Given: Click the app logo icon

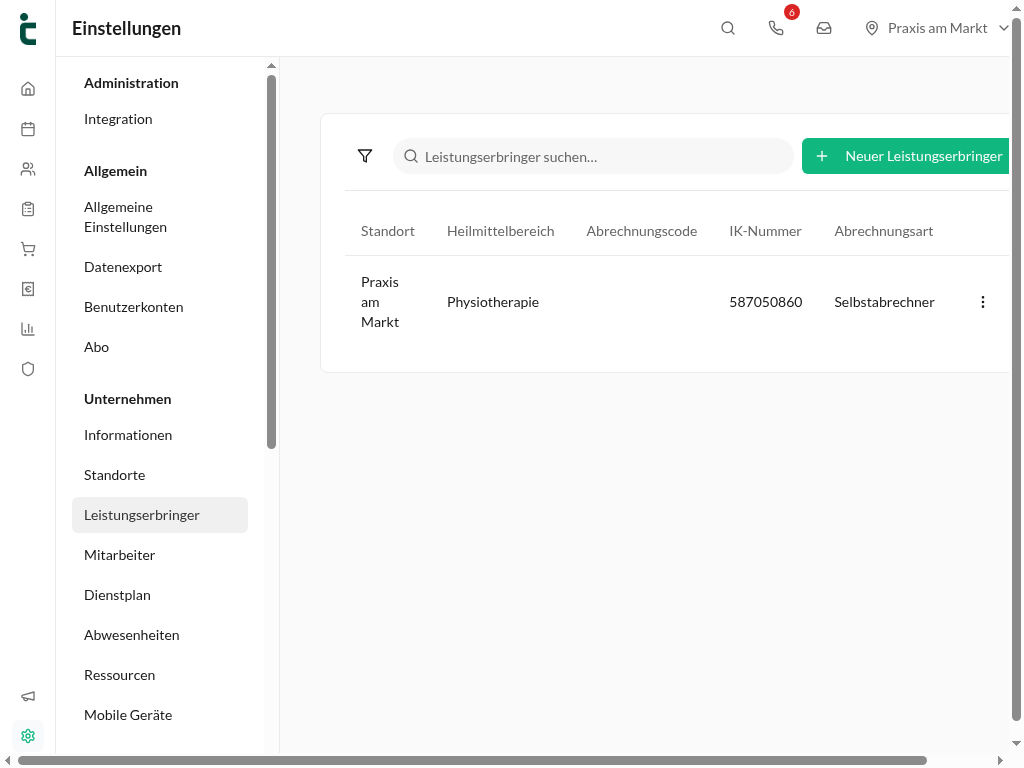Looking at the screenshot, I should (28, 29).
